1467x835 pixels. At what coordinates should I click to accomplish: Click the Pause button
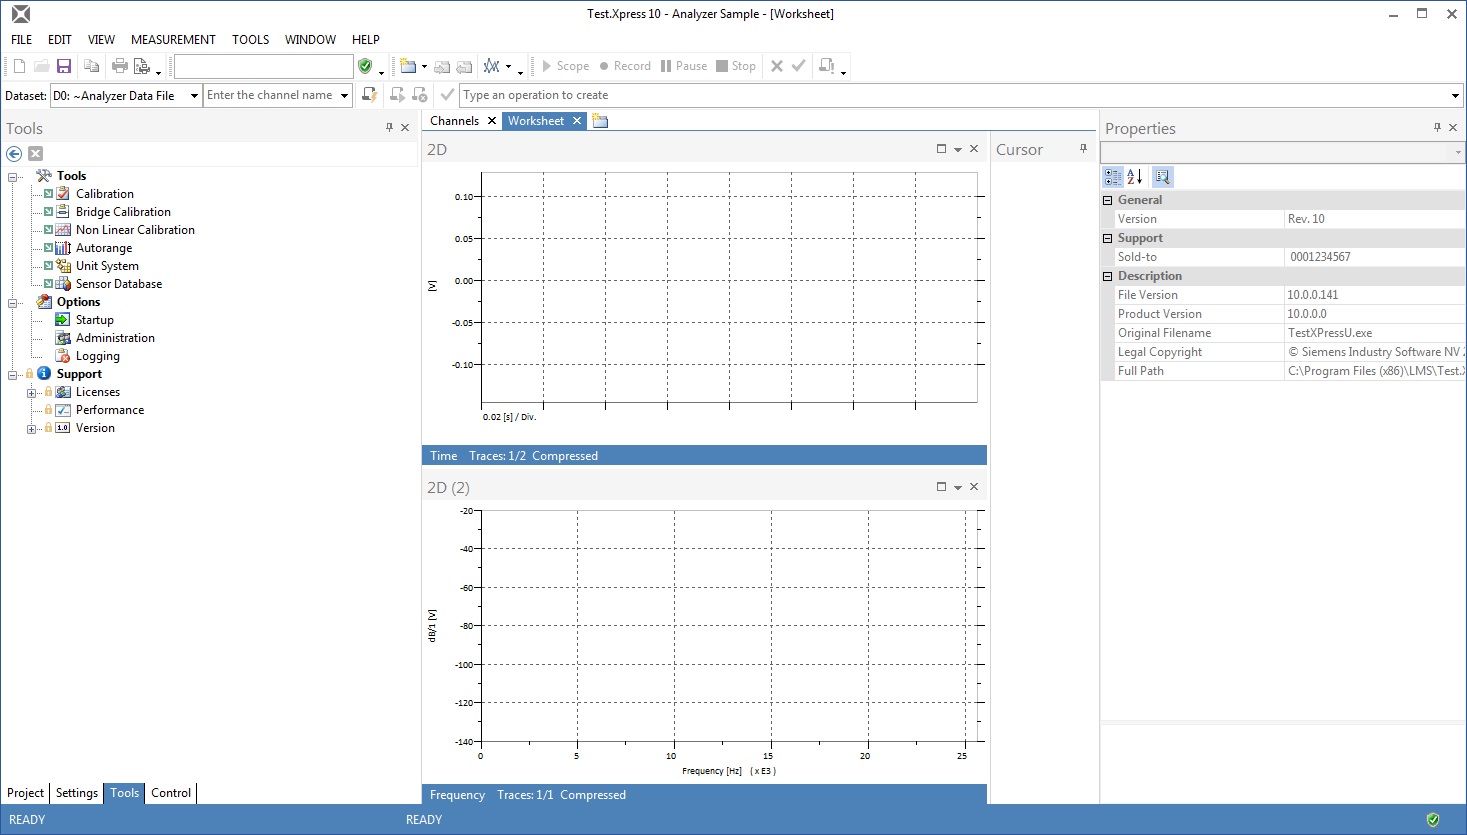click(684, 66)
